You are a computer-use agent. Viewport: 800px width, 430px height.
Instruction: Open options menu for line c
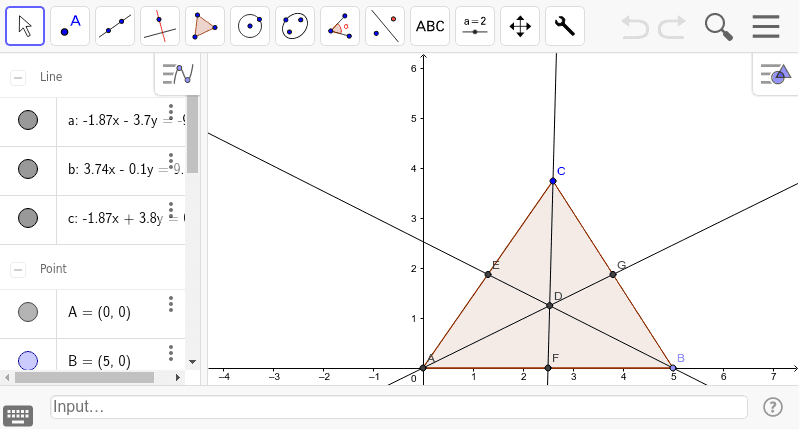click(x=171, y=210)
